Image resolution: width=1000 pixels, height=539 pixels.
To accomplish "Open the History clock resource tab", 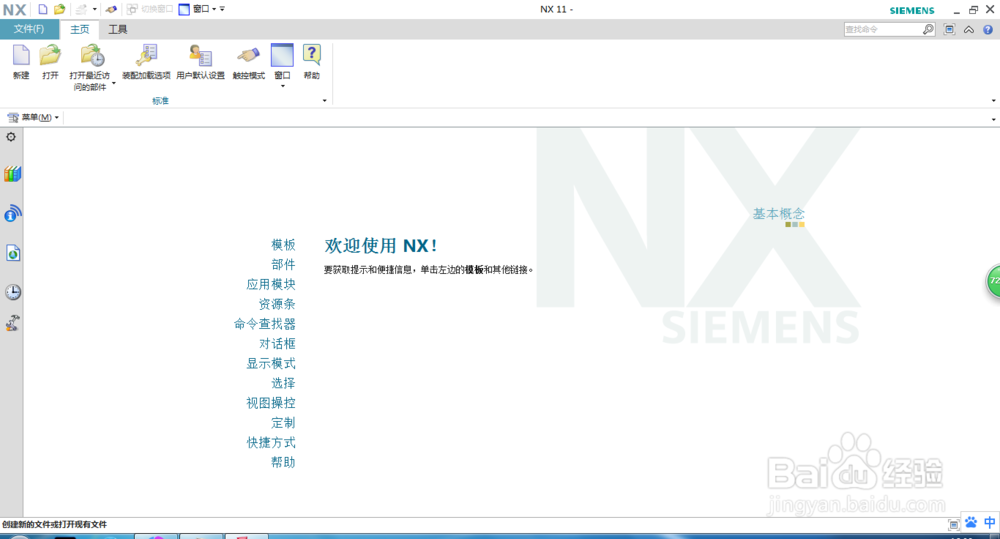I will click(13, 292).
